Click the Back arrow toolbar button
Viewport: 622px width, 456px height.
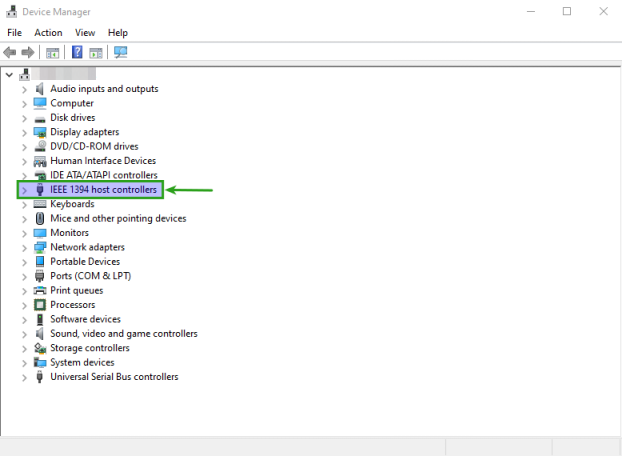(x=10, y=52)
